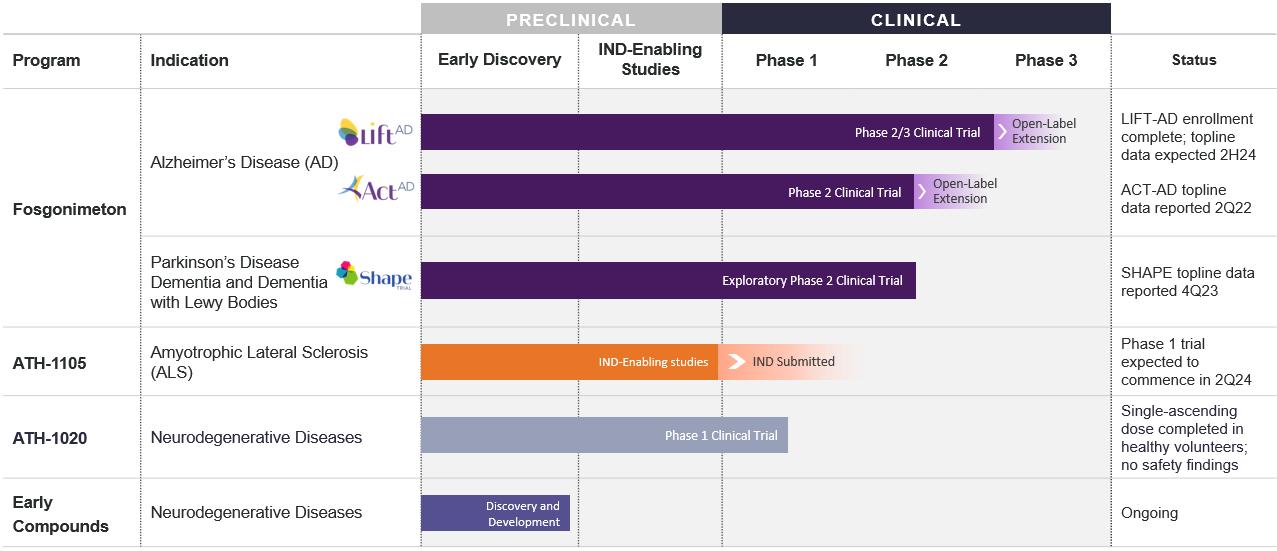The image size is (1277, 551).
Task: Select the CLINICAL header tab
Action: click(x=915, y=20)
